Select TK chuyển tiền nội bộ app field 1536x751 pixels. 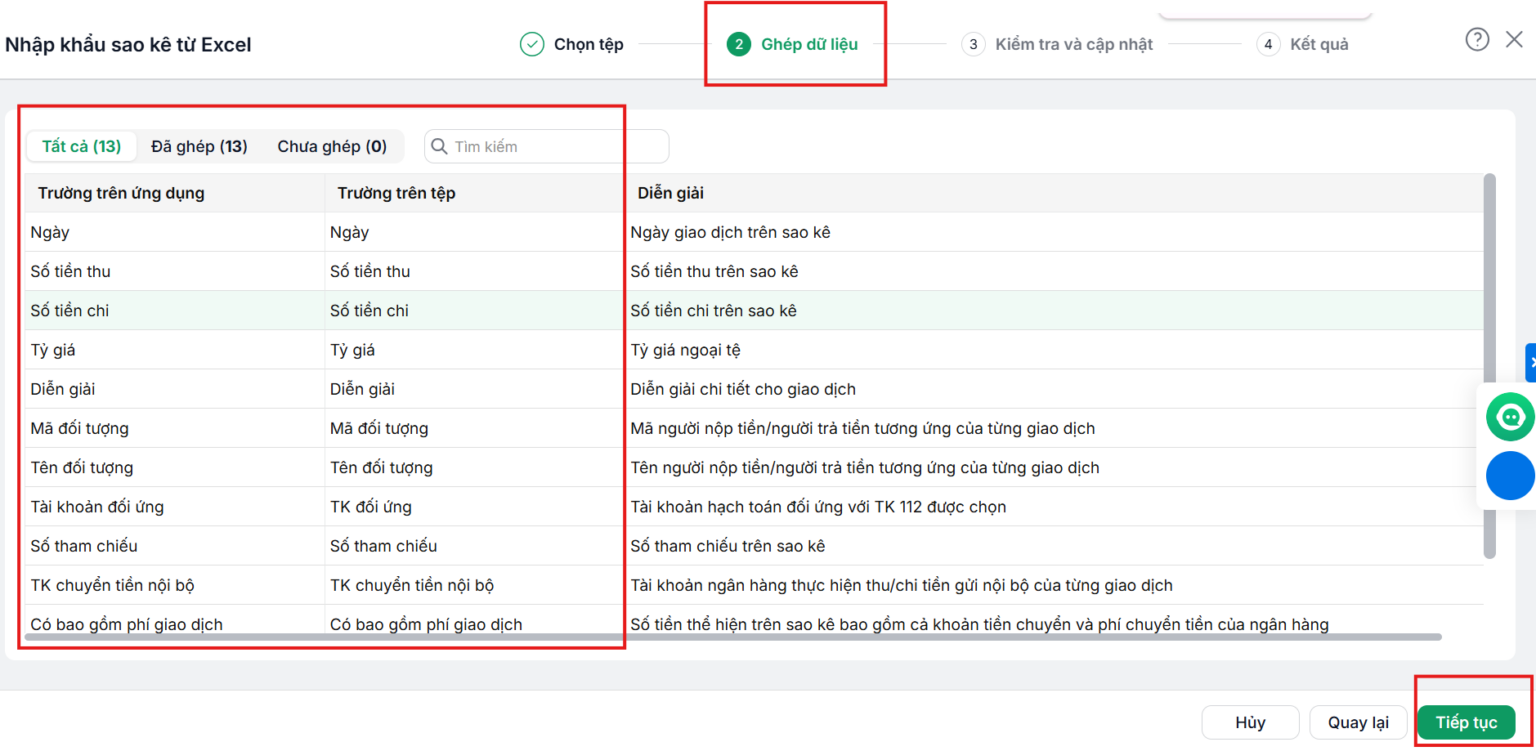(175, 585)
